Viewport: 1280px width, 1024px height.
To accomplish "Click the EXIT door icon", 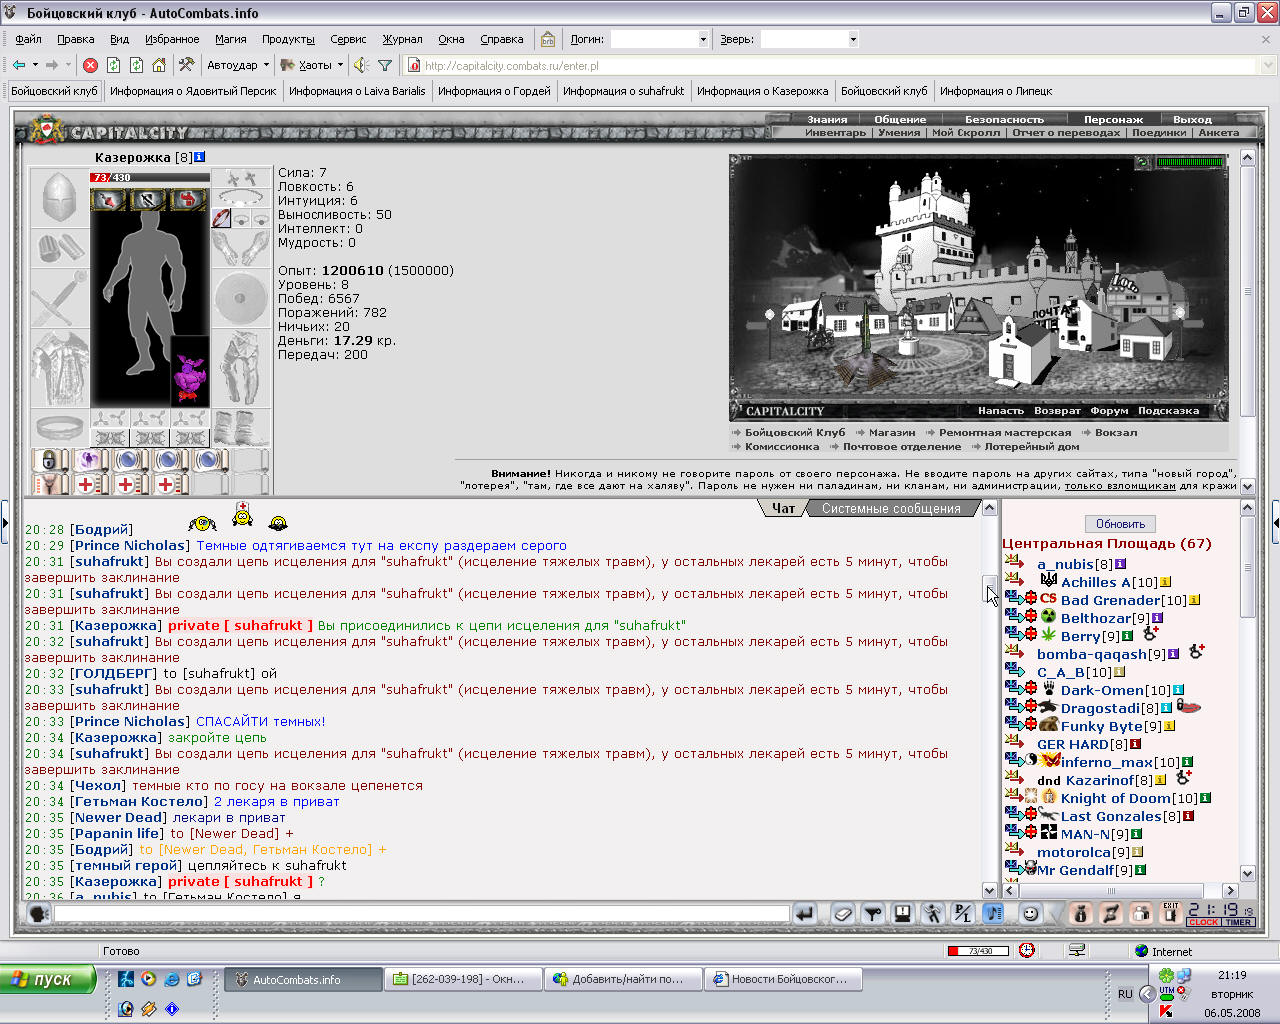I will 1171,913.
